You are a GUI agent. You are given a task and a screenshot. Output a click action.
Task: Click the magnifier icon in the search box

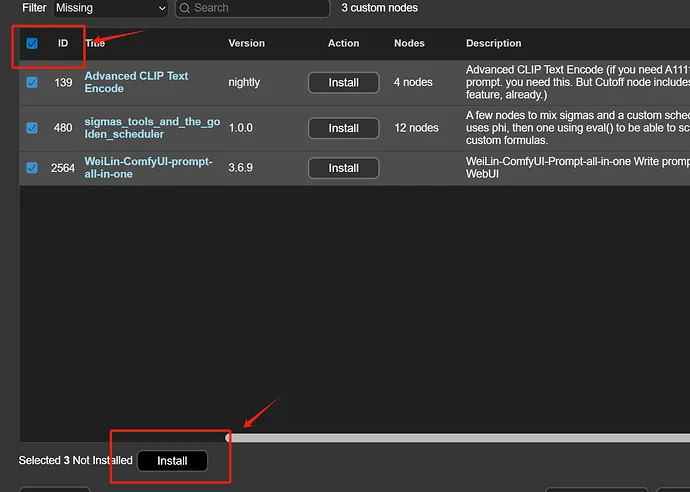(x=186, y=8)
